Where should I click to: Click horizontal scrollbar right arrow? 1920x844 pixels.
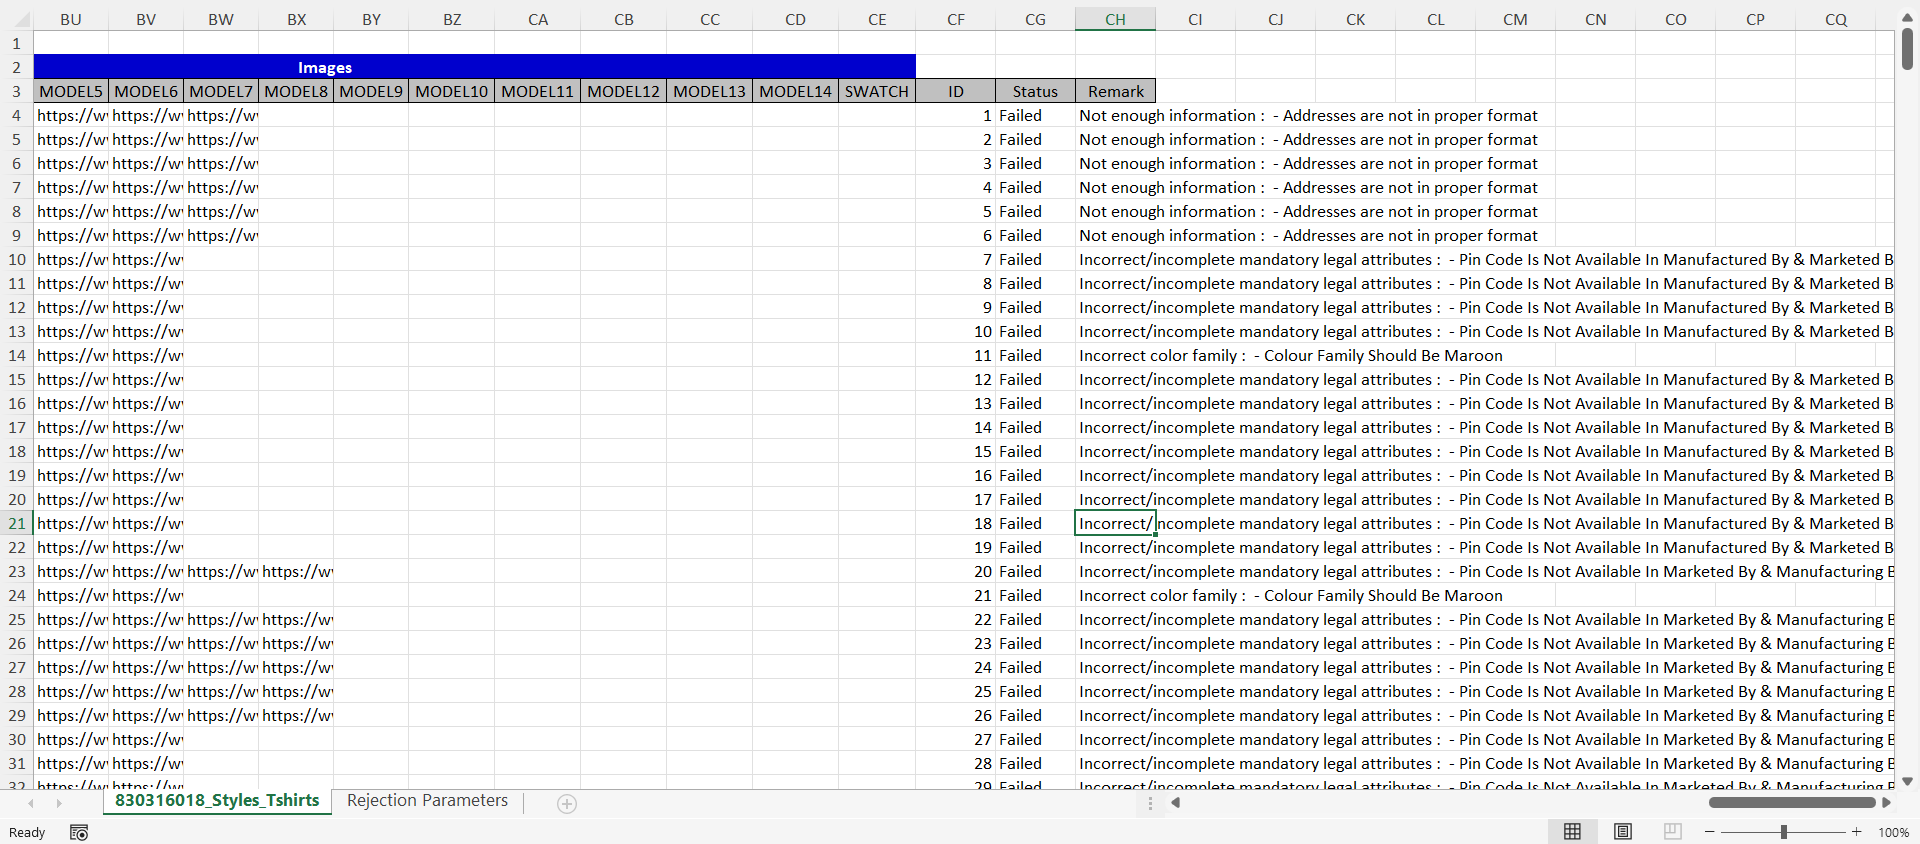[1886, 802]
